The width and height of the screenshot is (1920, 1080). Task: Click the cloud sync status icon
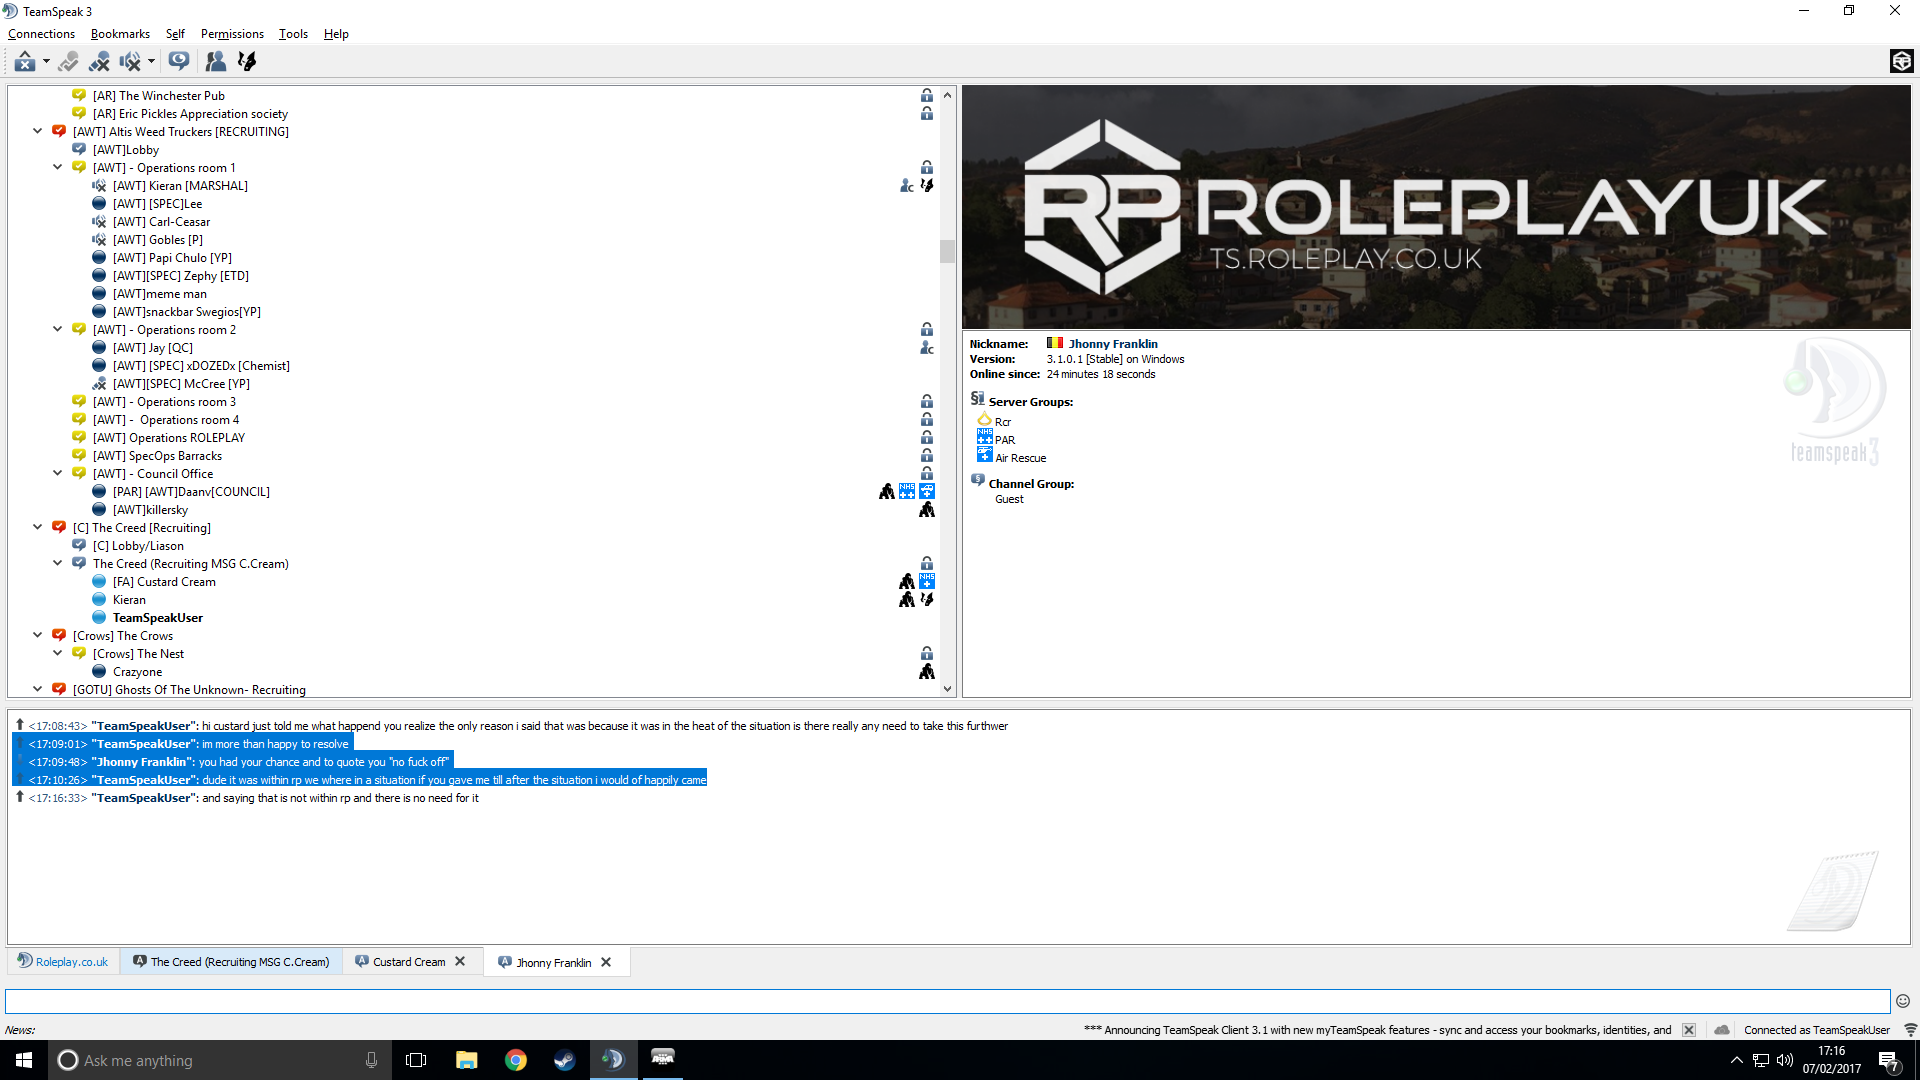coord(1722,1030)
